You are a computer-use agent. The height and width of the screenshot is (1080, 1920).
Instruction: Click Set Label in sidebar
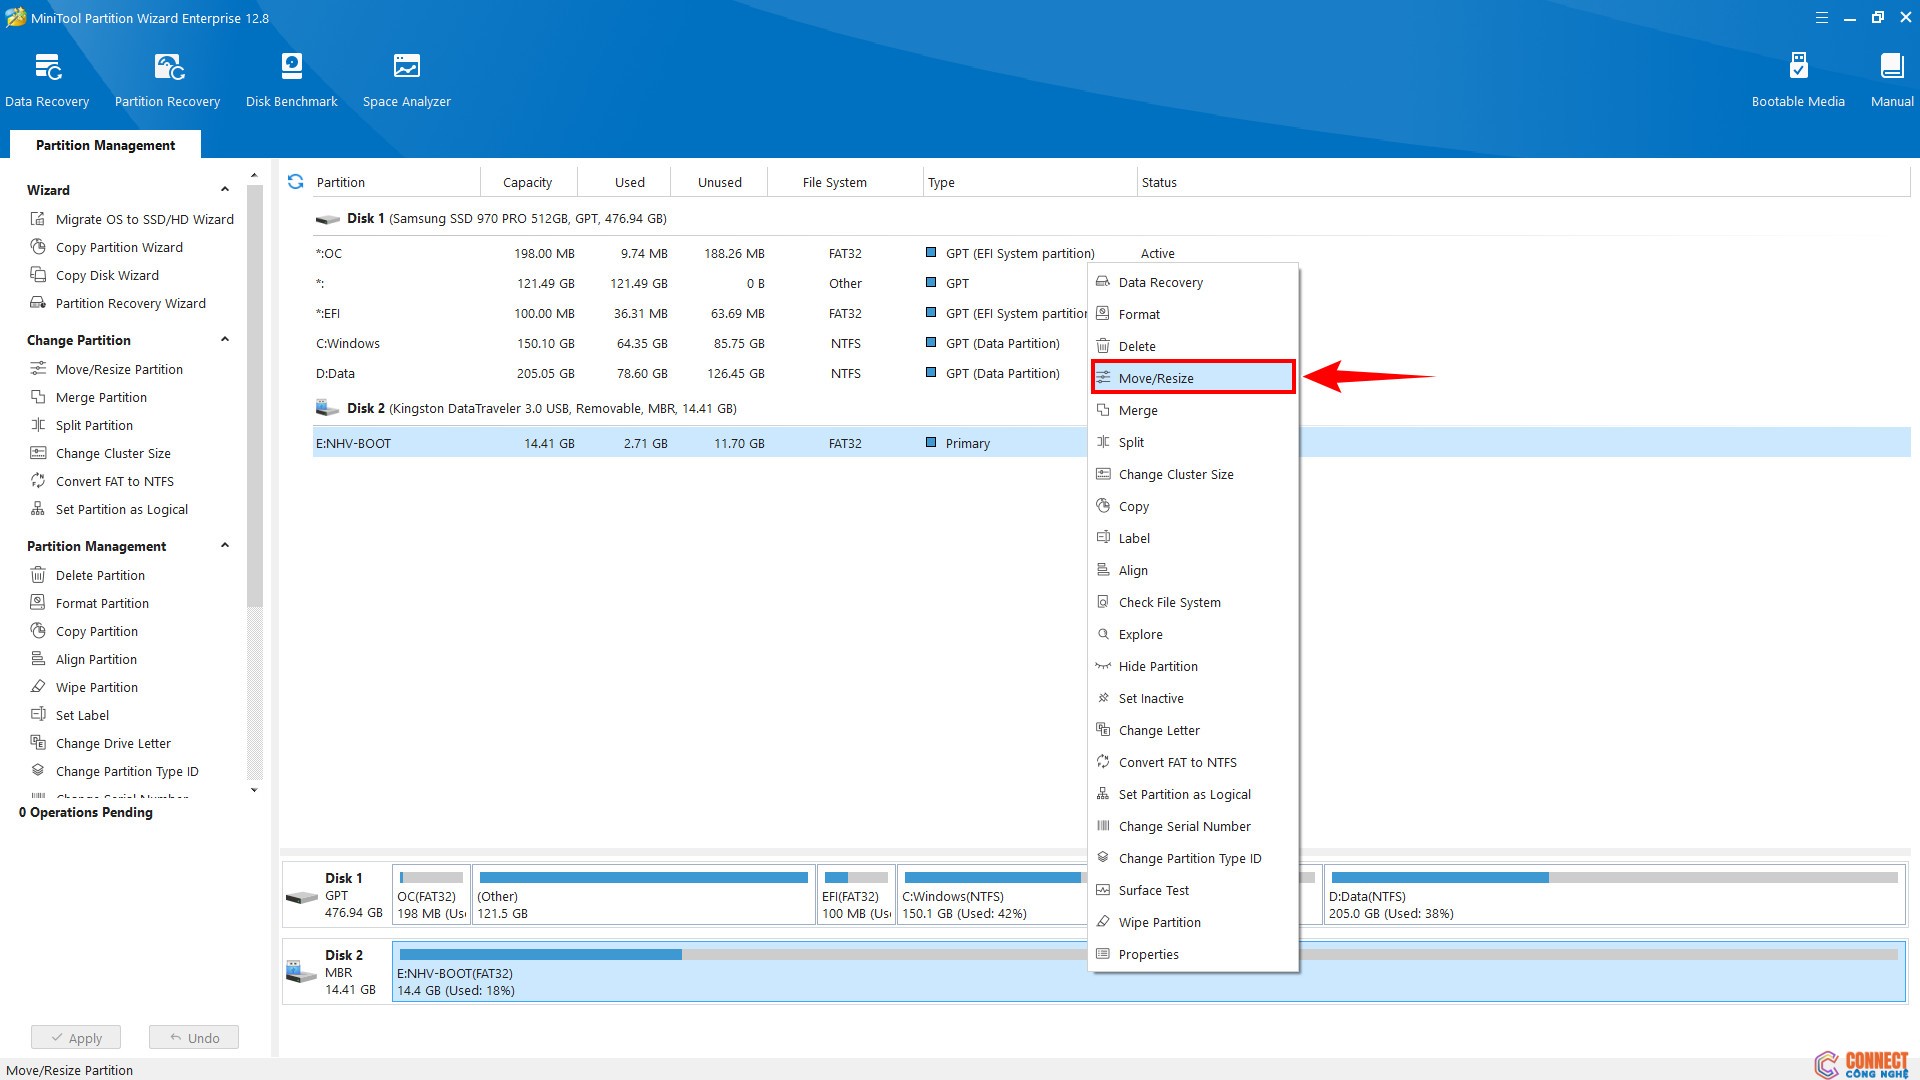[69, 715]
